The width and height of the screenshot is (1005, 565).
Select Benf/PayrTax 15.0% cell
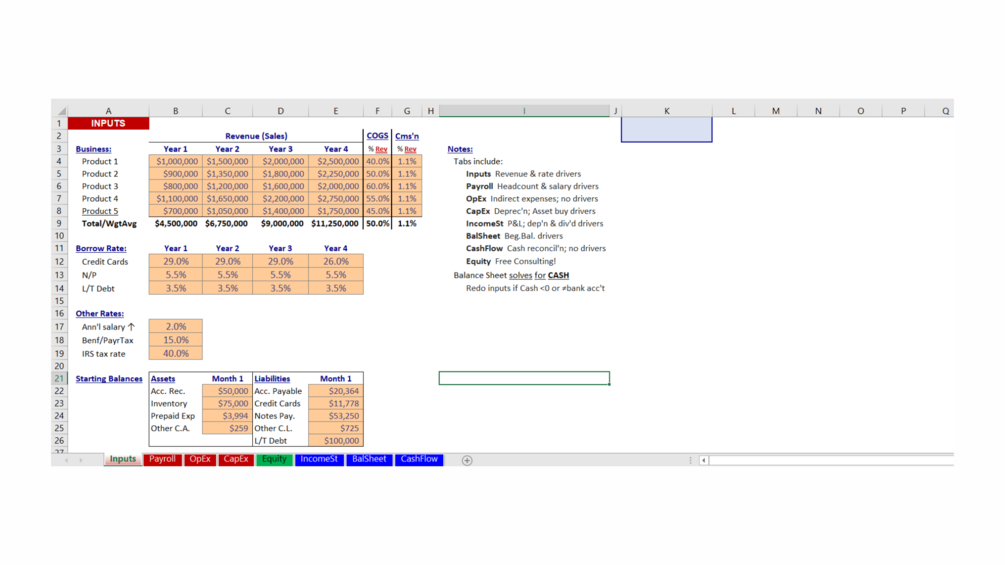pyautogui.click(x=176, y=340)
